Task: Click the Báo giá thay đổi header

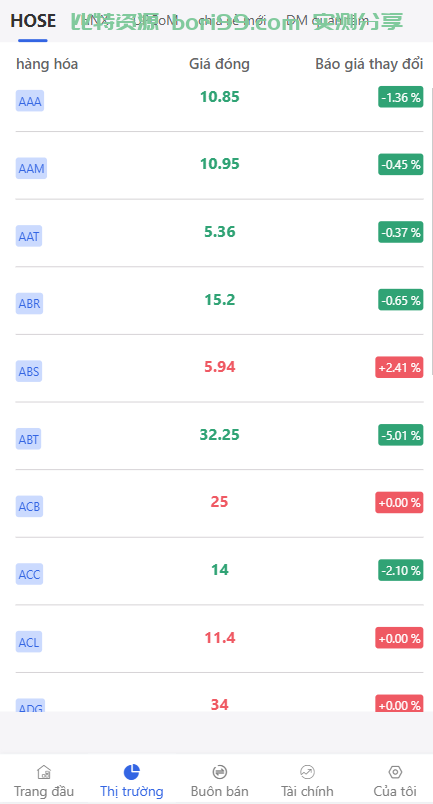Action: (369, 64)
